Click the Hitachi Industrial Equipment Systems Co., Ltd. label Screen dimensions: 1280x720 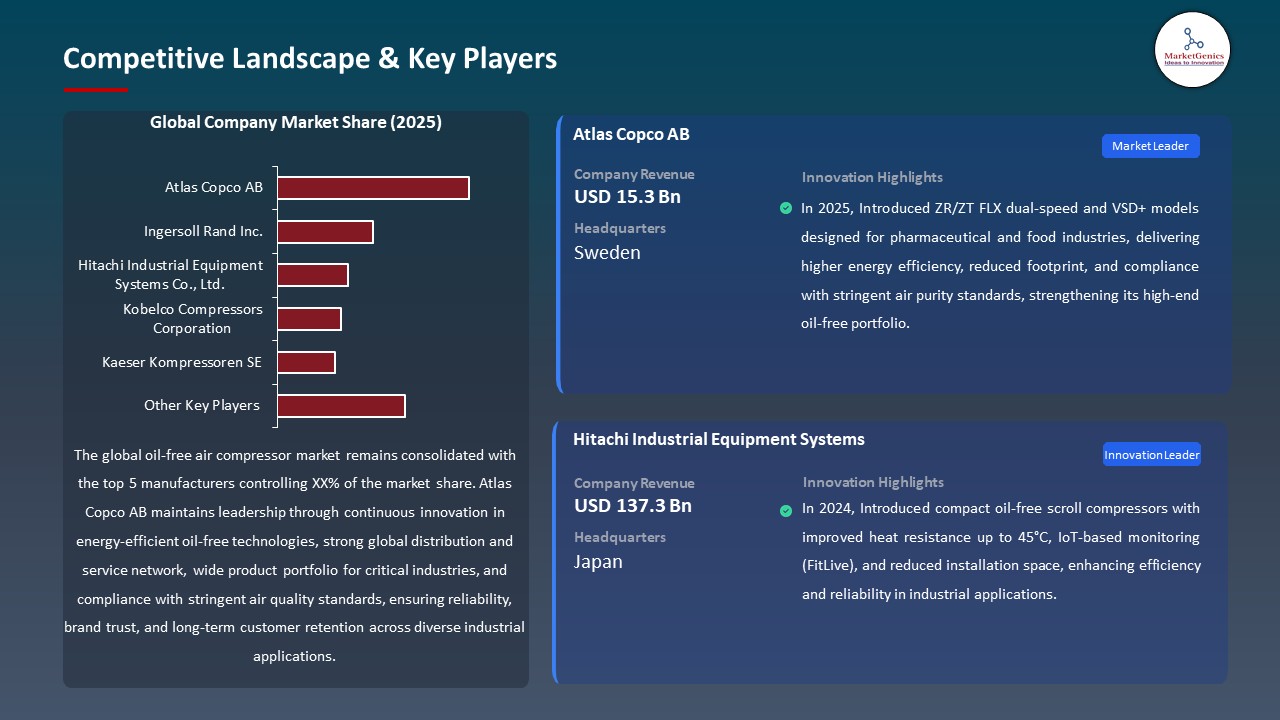pyautogui.click(x=171, y=275)
